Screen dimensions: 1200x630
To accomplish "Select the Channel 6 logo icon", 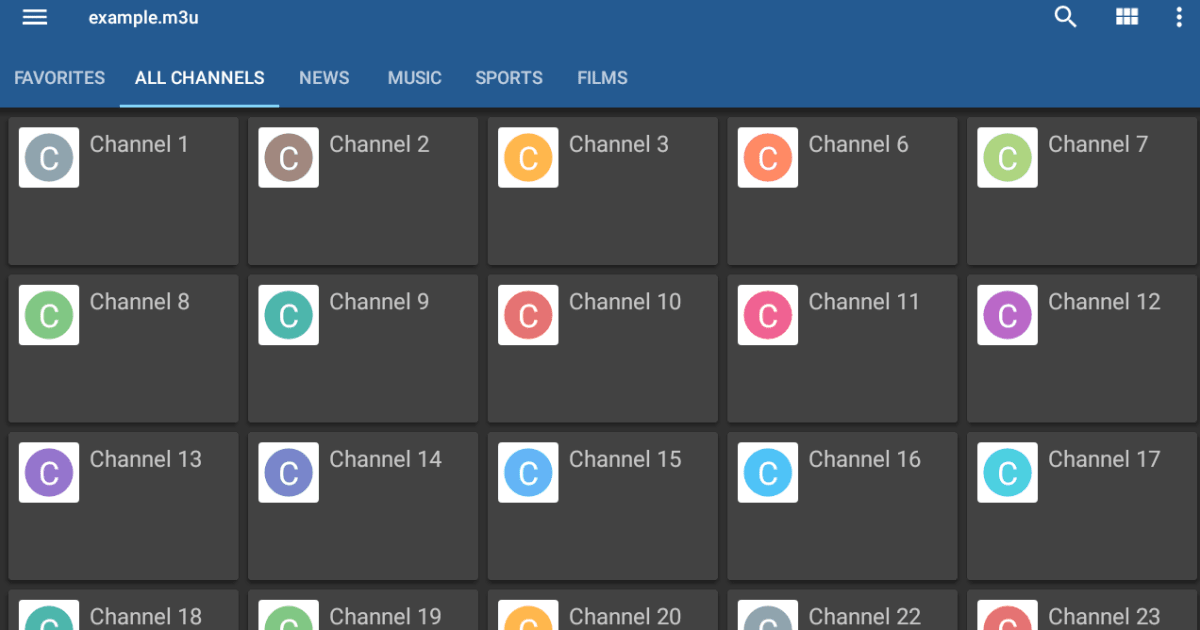I will point(767,157).
